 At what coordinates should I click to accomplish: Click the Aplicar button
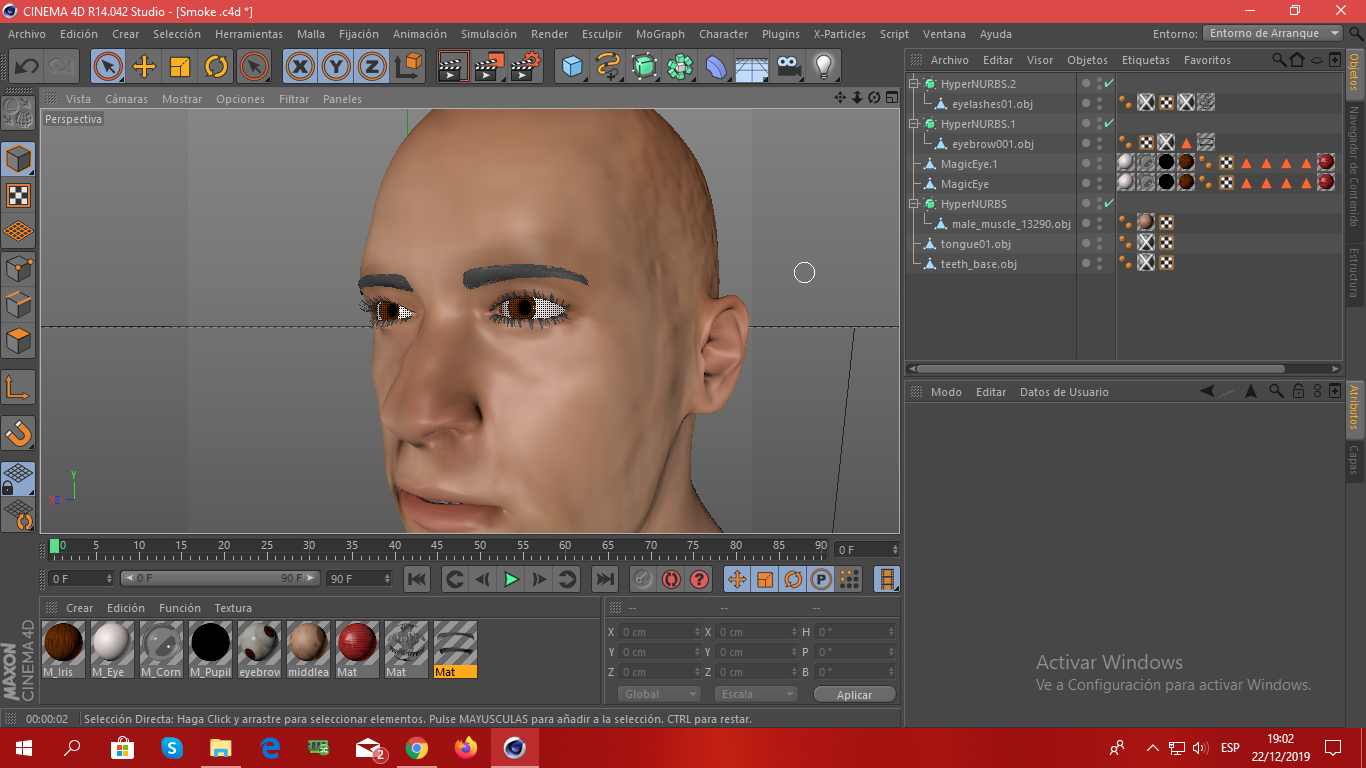click(x=854, y=695)
